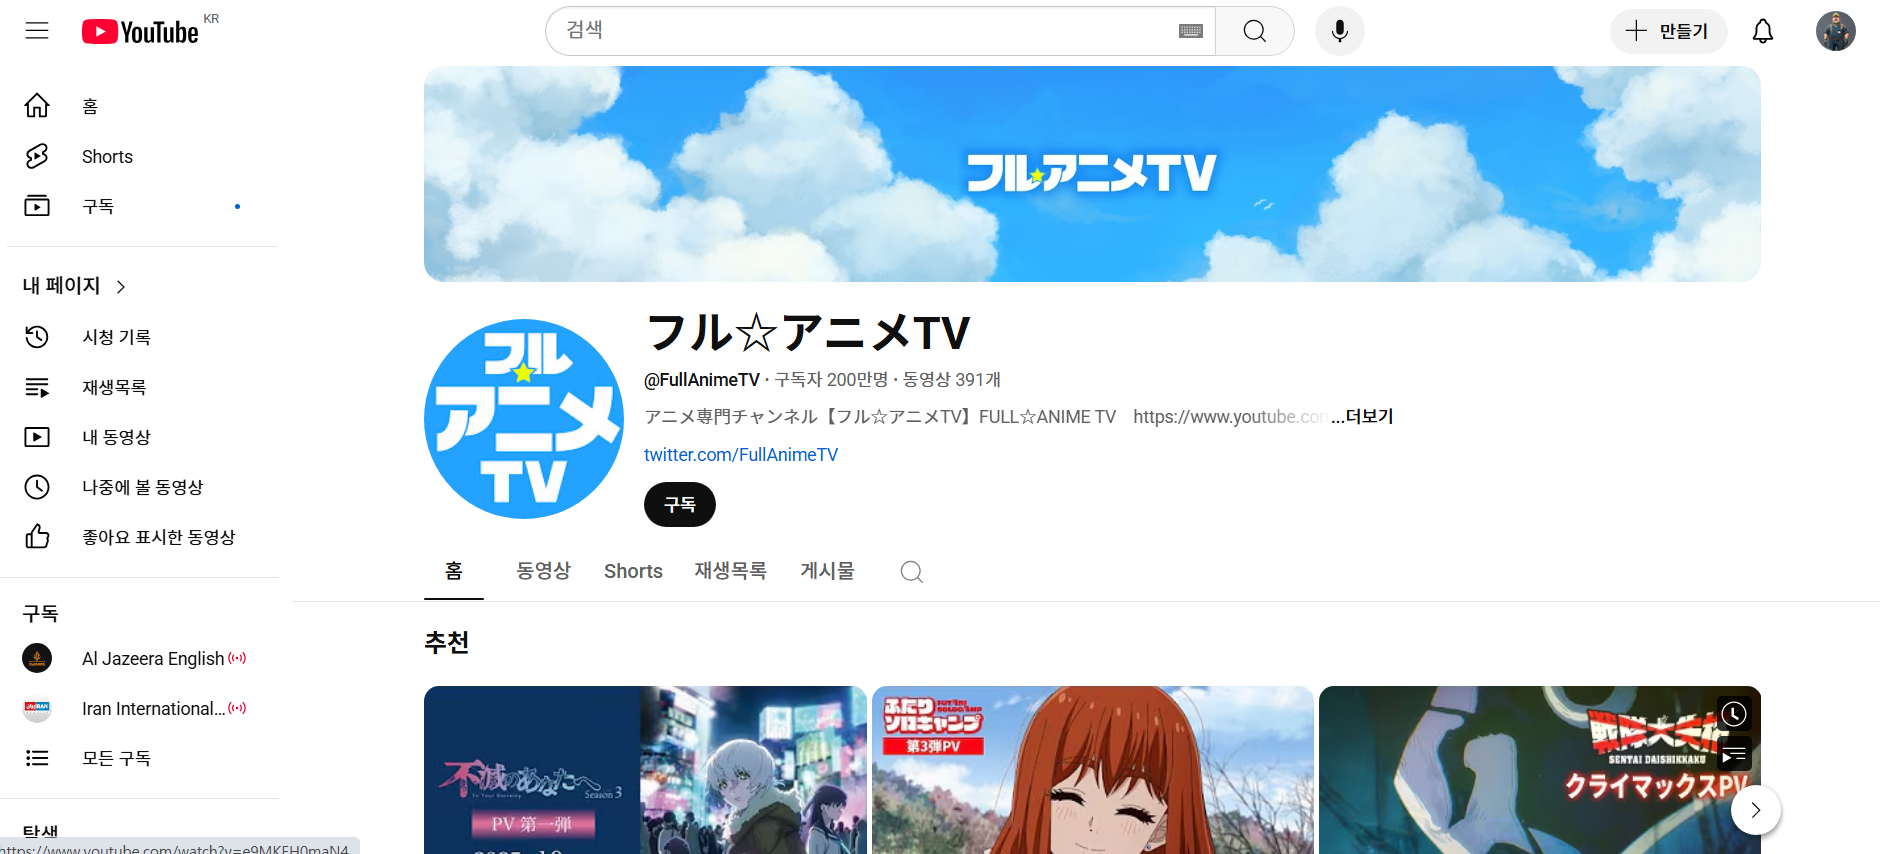Viewport: 1880px width, 854px height.
Task: Switch to the channel Shorts tab
Action: (x=633, y=571)
